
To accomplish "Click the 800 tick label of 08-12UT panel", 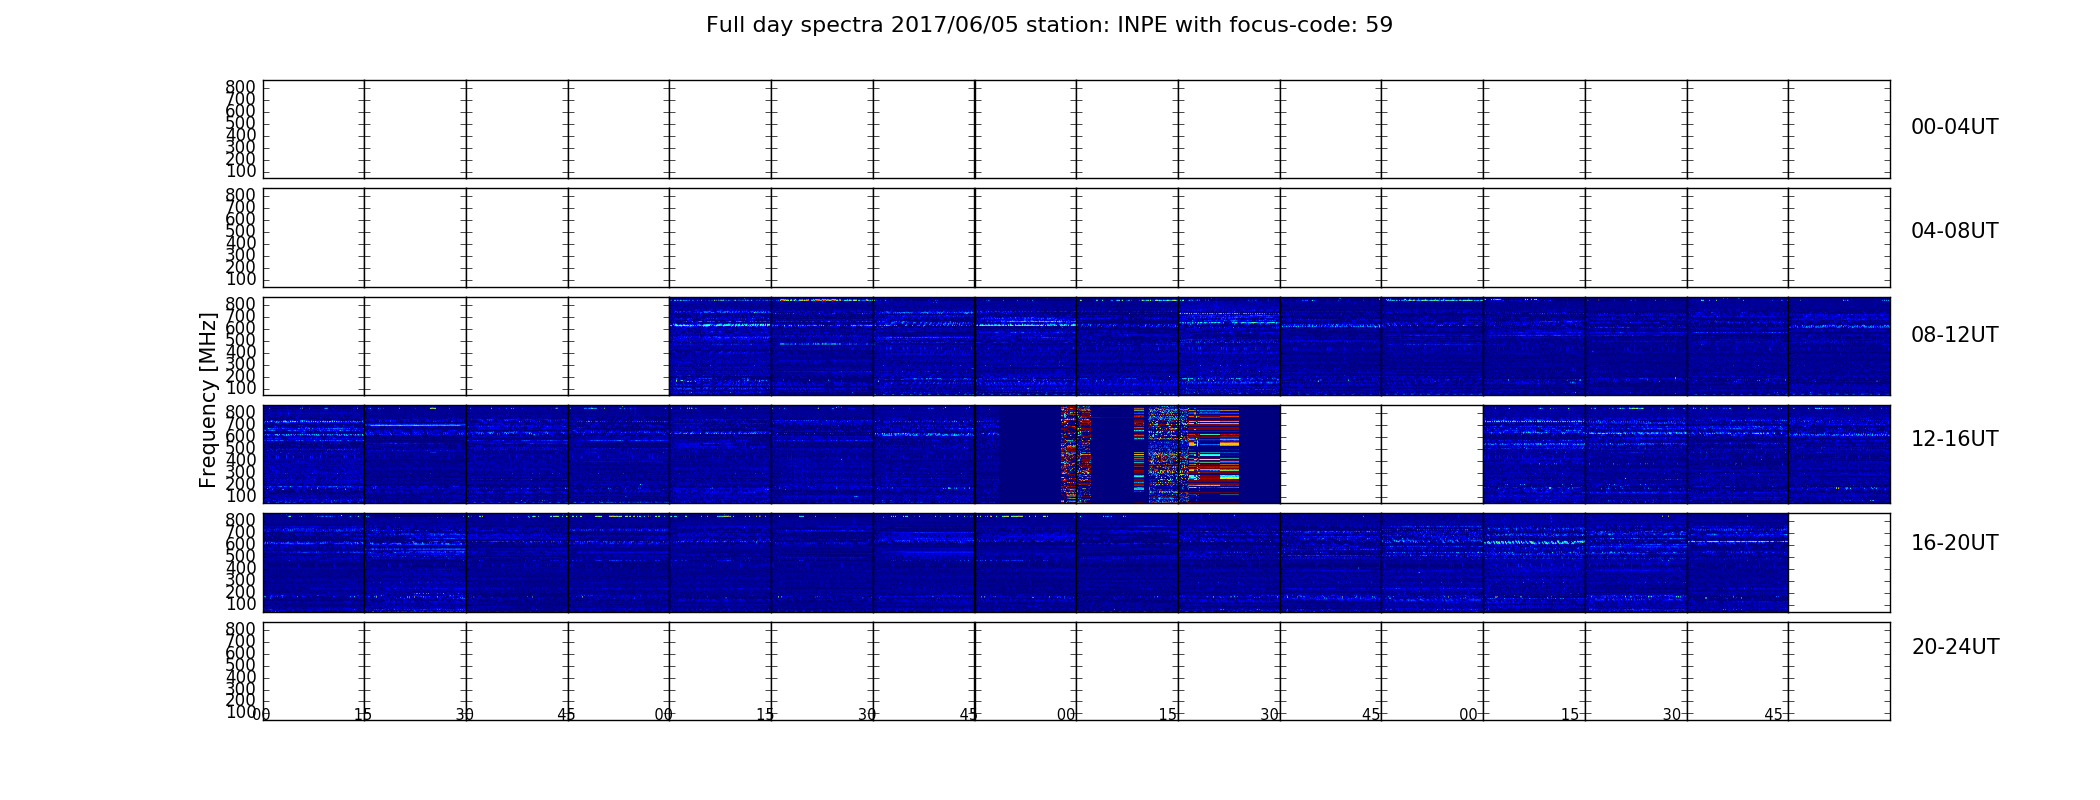I will click(240, 304).
